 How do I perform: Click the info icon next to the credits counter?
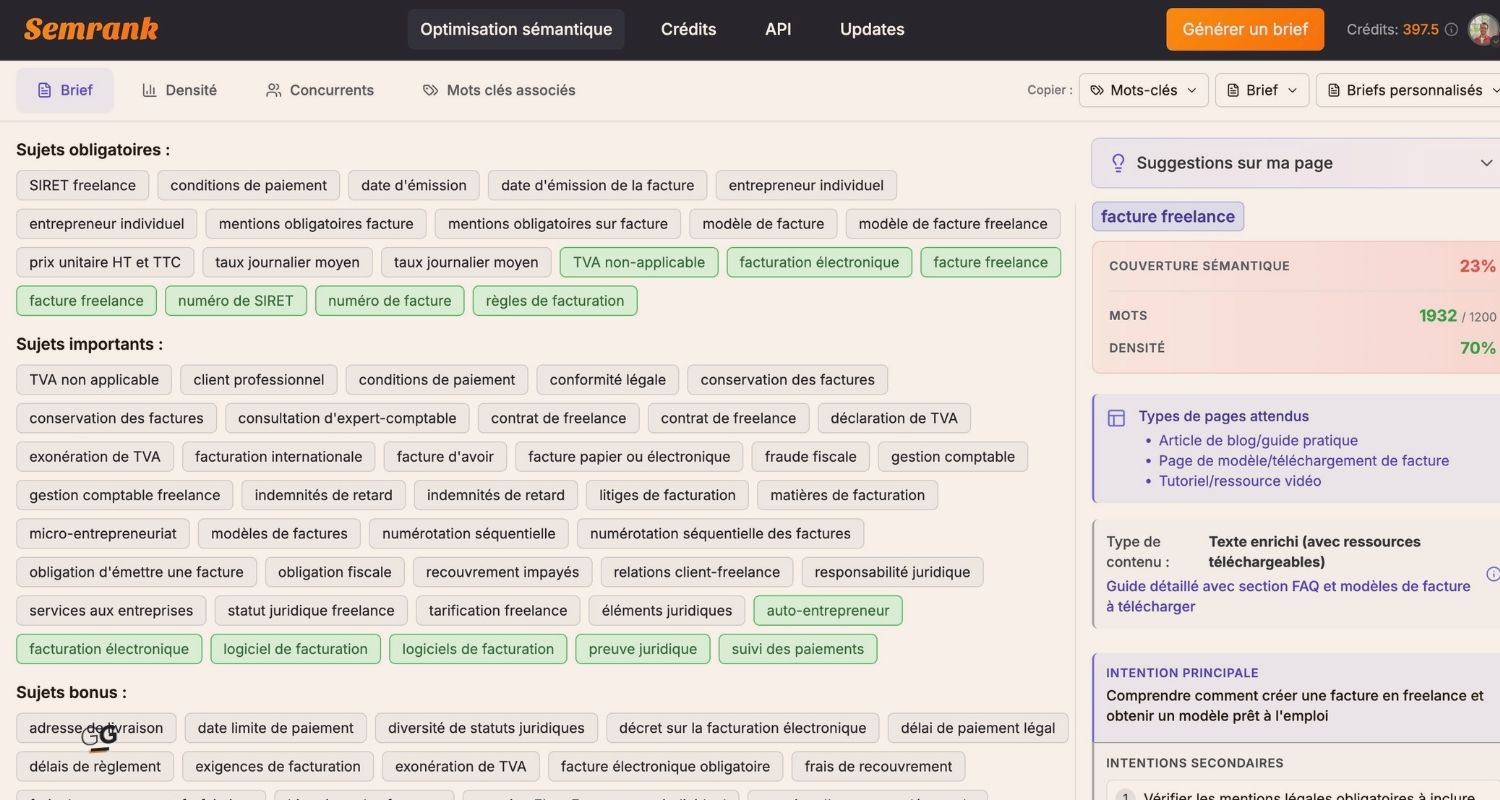(1450, 30)
